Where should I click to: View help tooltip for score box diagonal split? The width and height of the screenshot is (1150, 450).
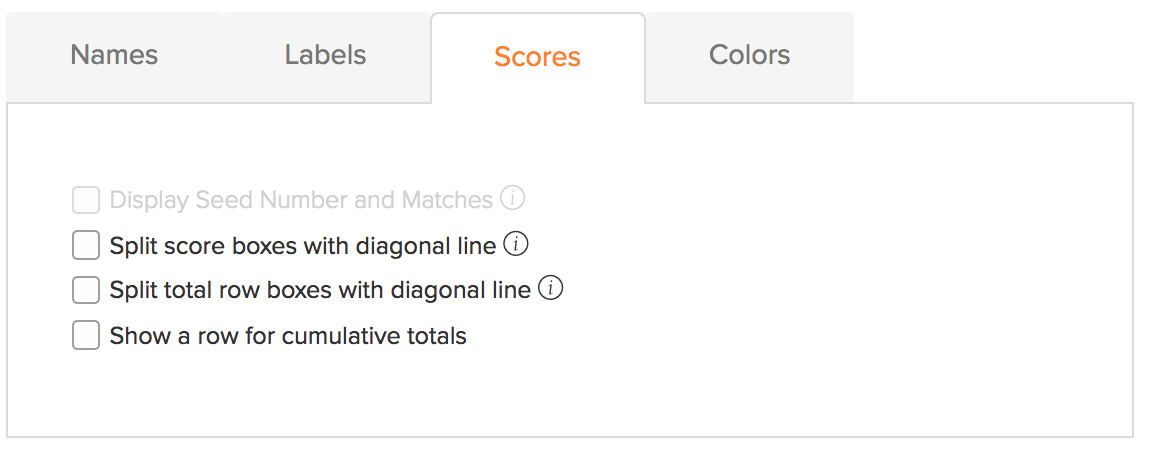tap(516, 245)
